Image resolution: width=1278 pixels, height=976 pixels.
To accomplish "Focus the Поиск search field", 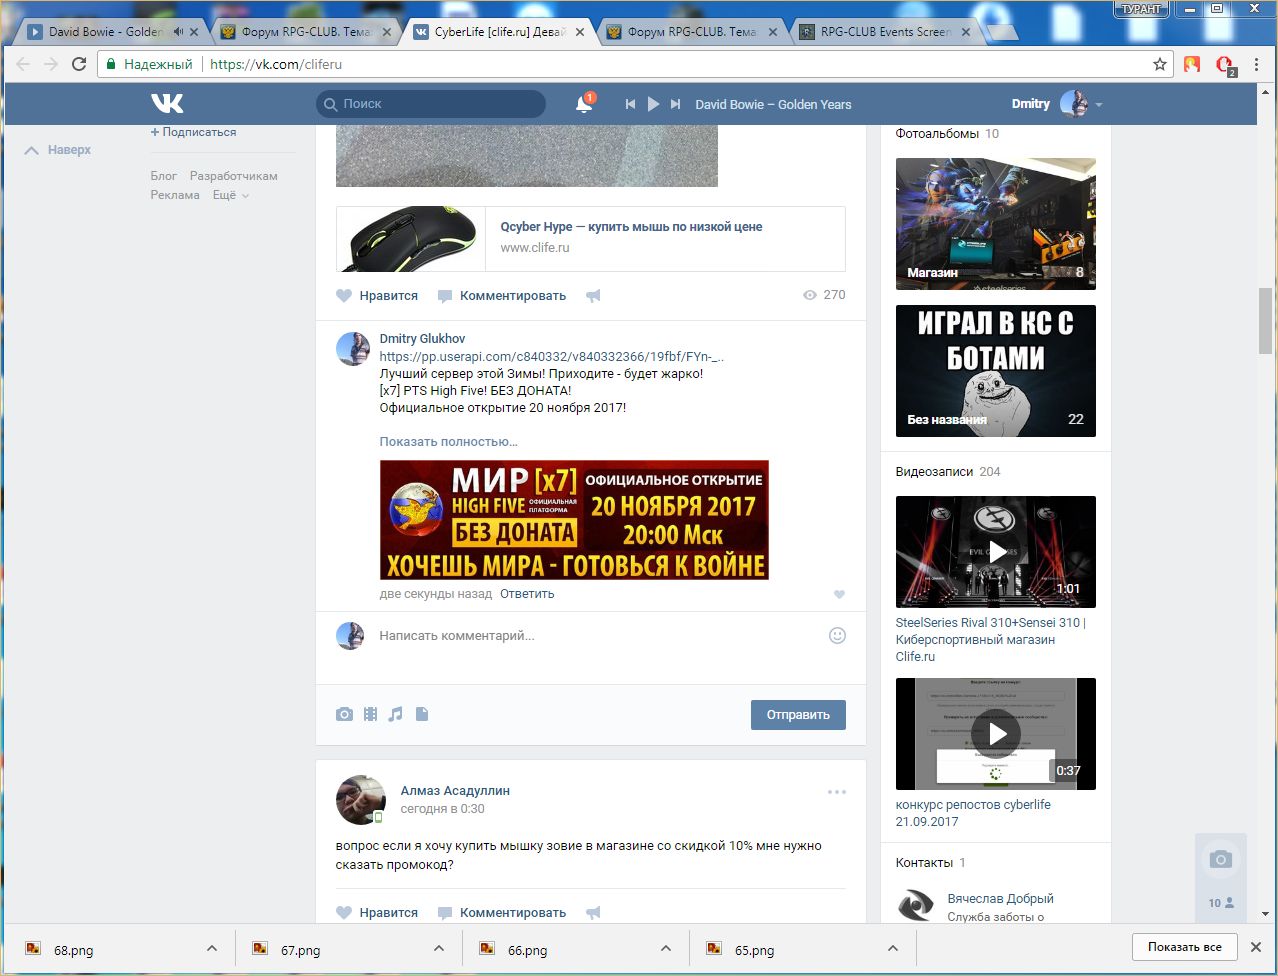I will pos(431,104).
